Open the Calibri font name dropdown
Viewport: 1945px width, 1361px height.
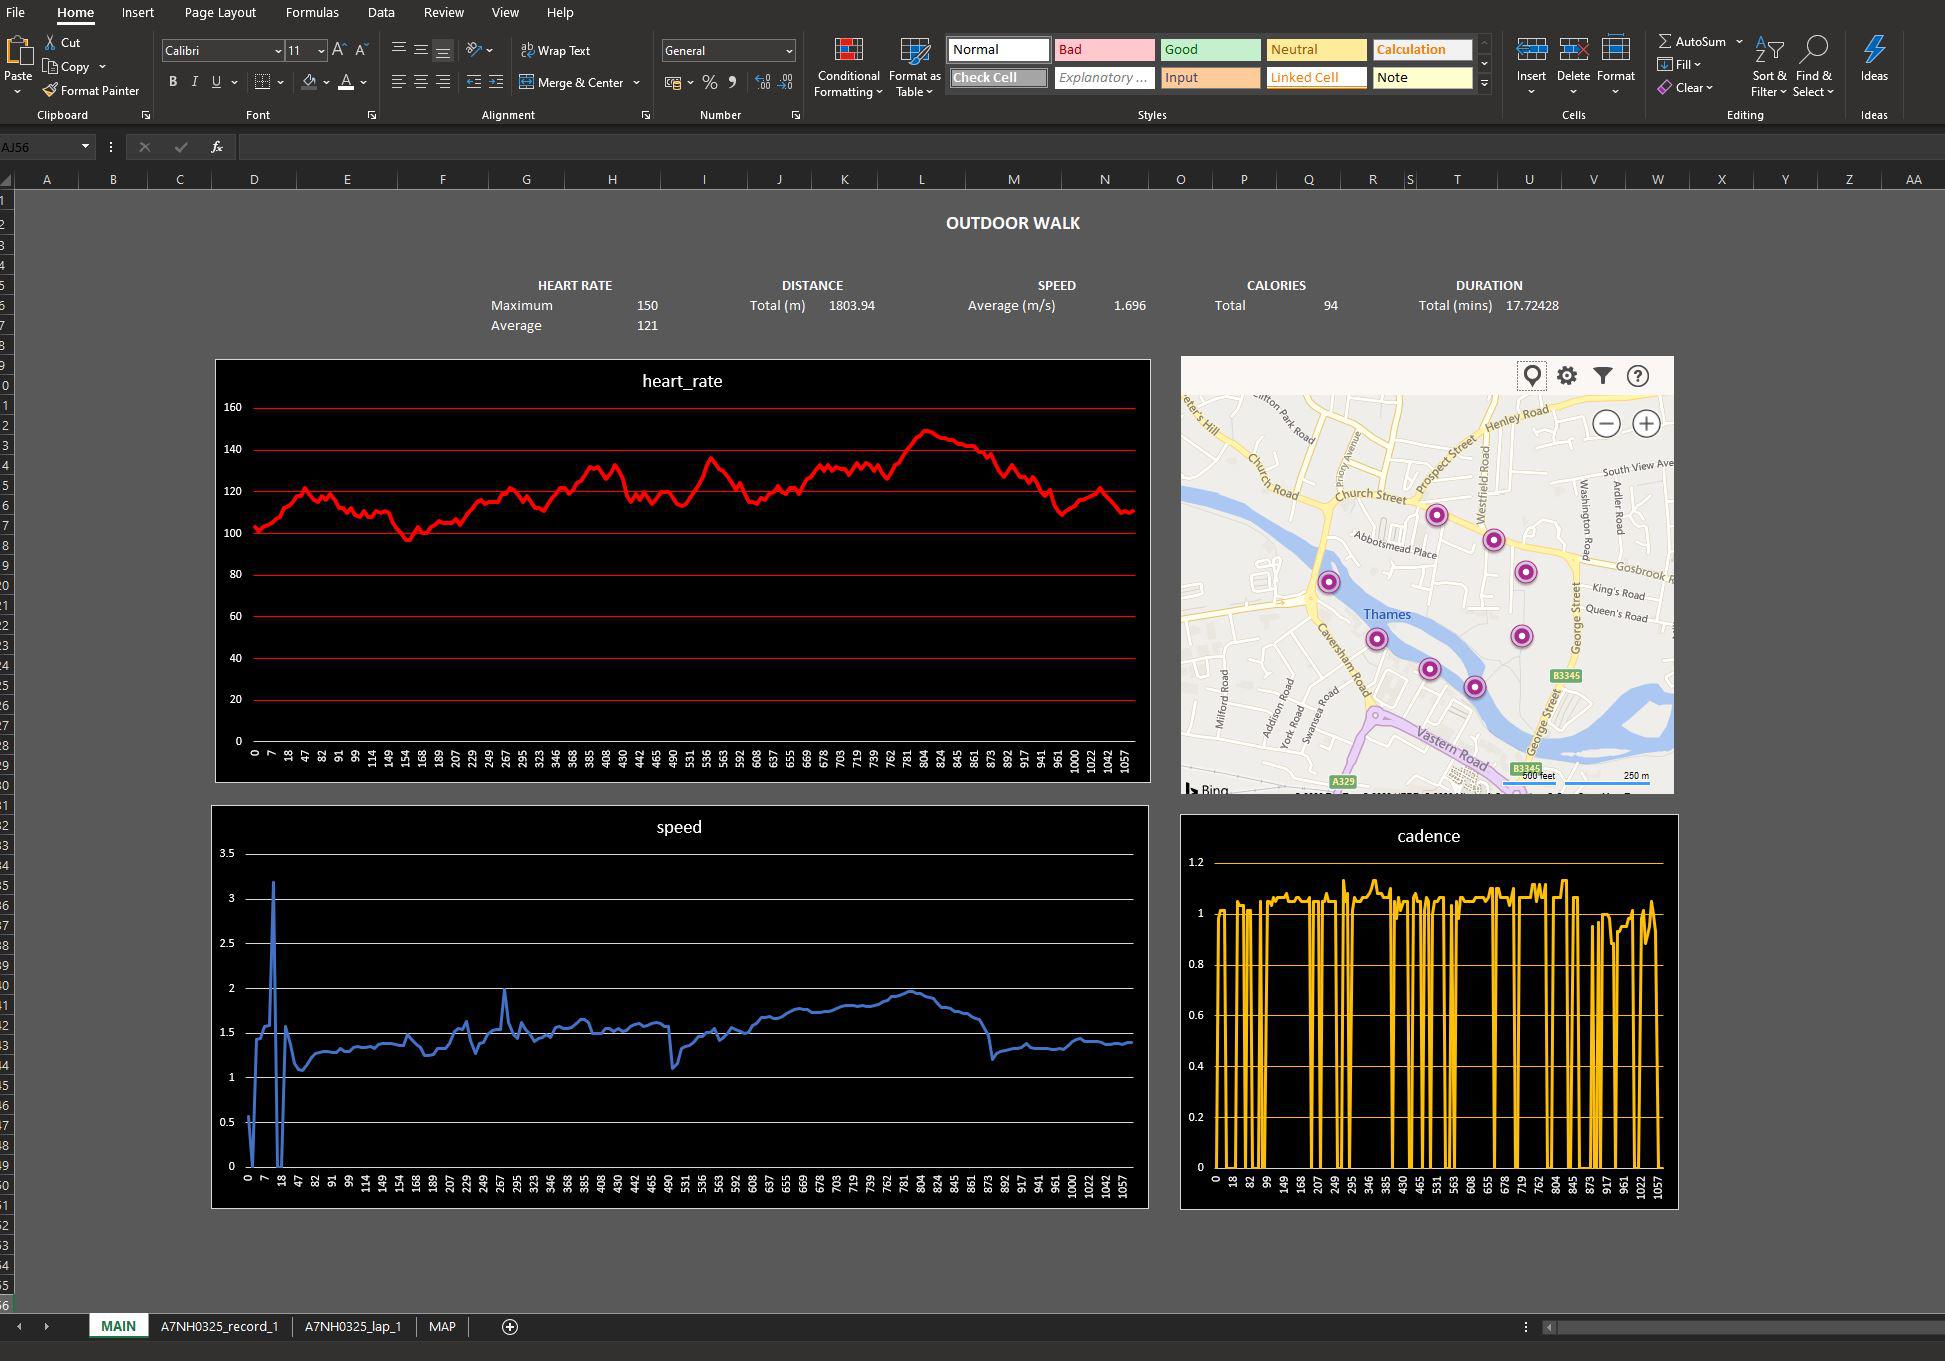(x=278, y=50)
